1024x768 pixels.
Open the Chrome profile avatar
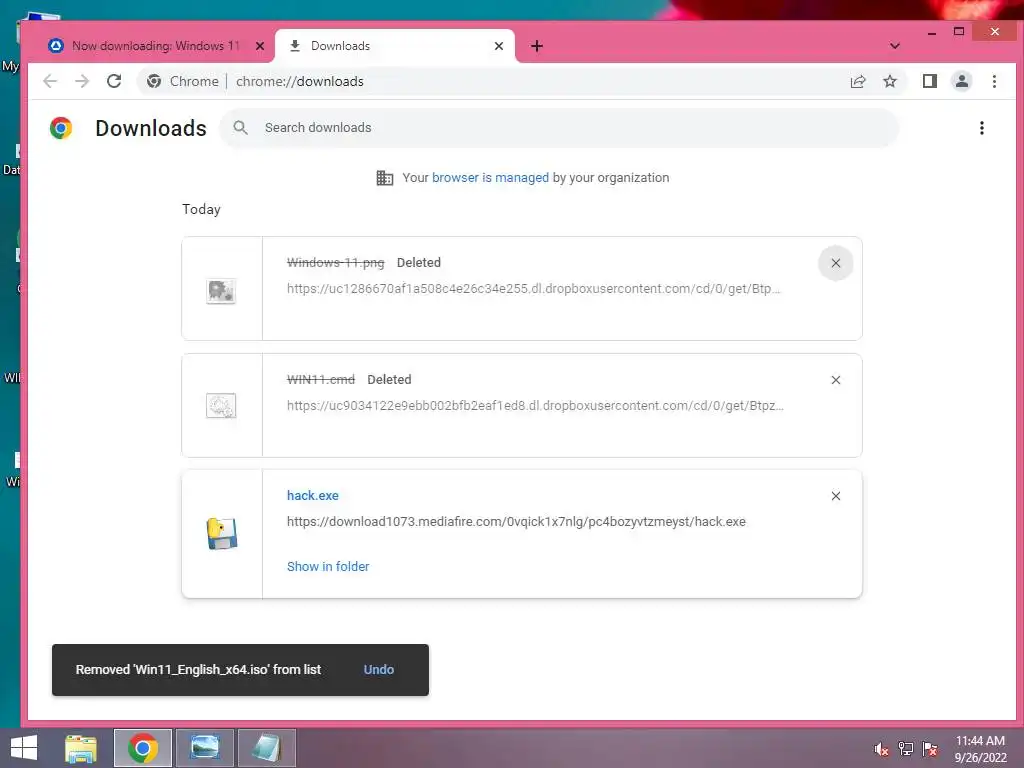(962, 81)
